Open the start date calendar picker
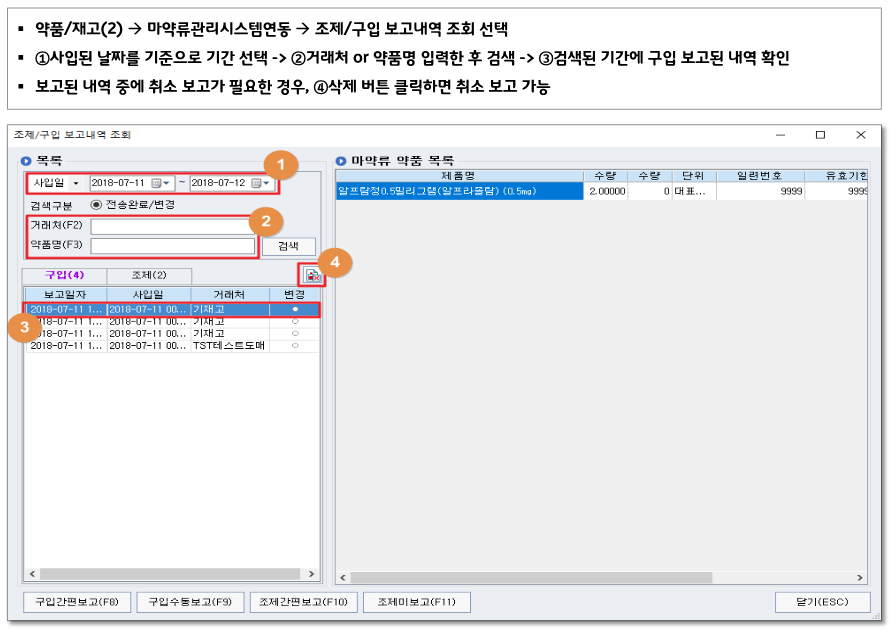Image resolution: width=891 pixels, height=630 pixels. [160, 184]
